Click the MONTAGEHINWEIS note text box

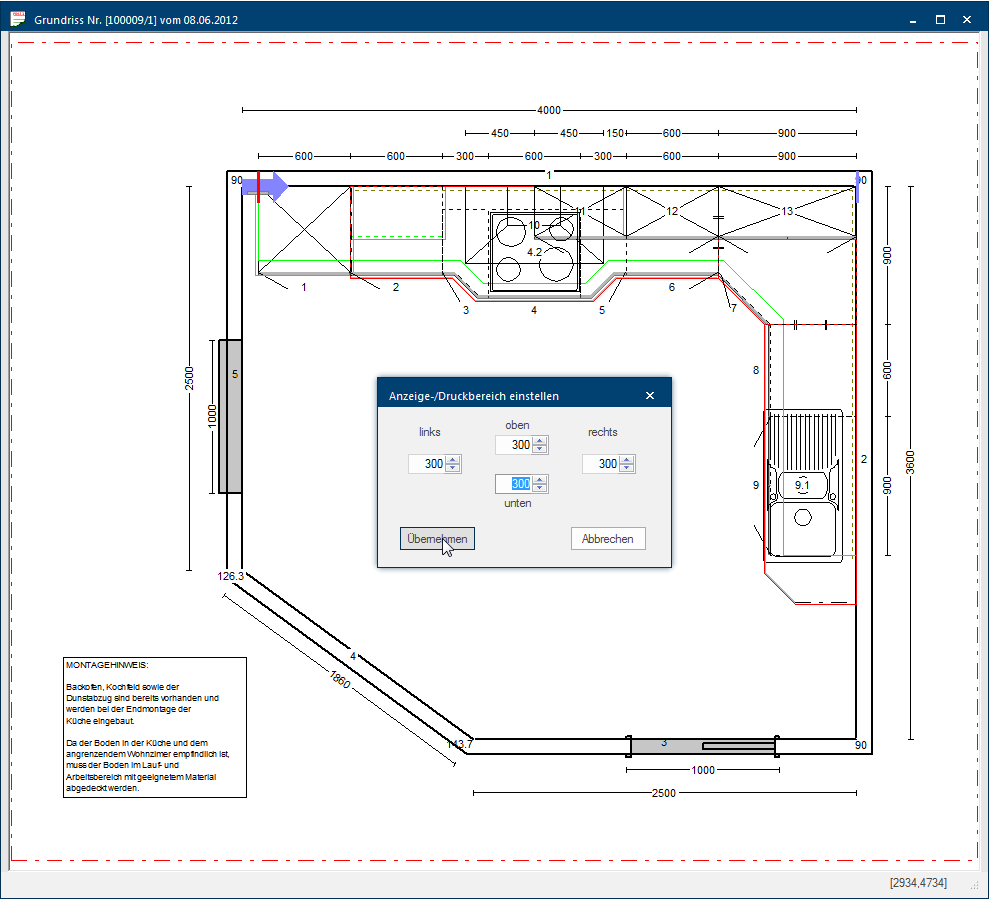pos(154,727)
